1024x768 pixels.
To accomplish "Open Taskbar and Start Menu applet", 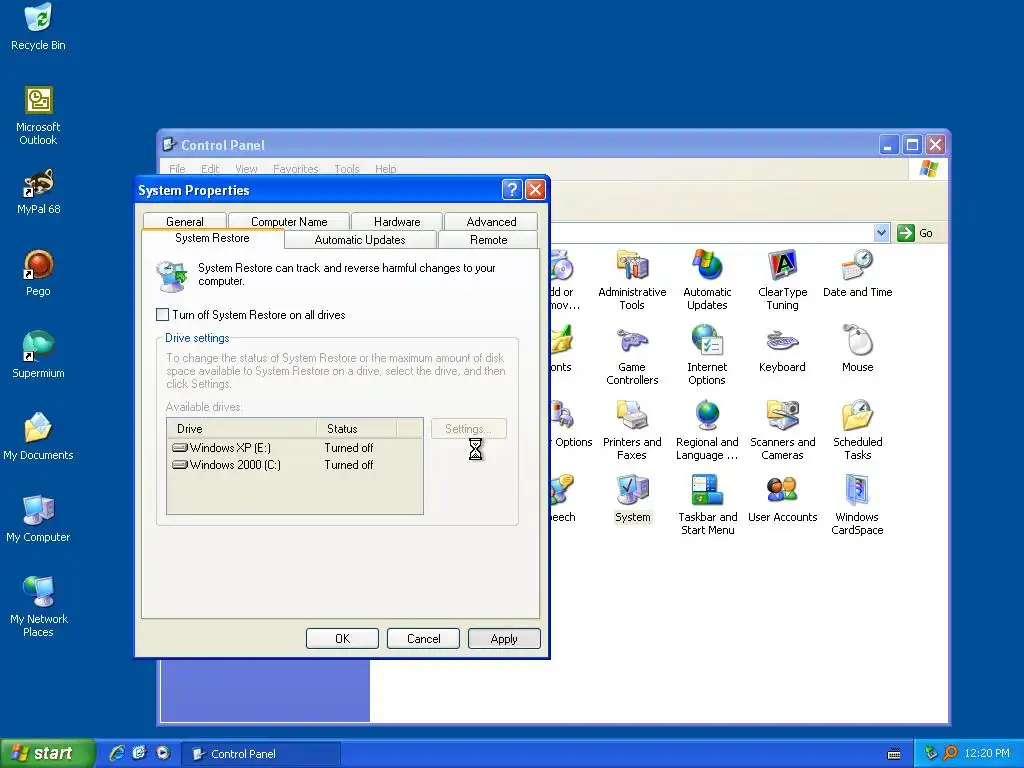I will 707,505.
